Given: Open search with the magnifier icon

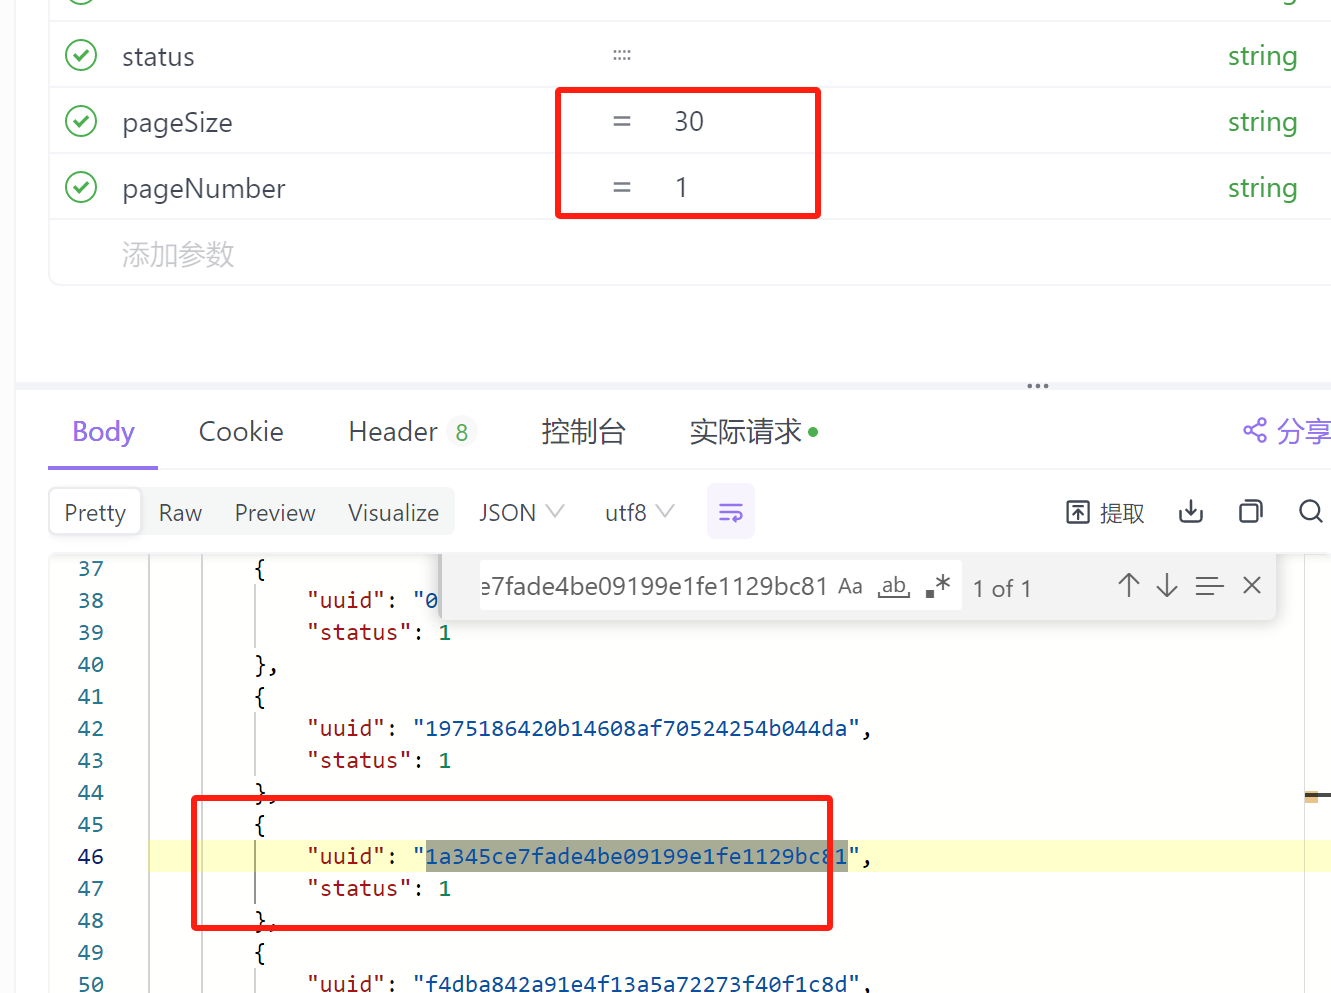Looking at the screenshot, I should [1310, 512].
